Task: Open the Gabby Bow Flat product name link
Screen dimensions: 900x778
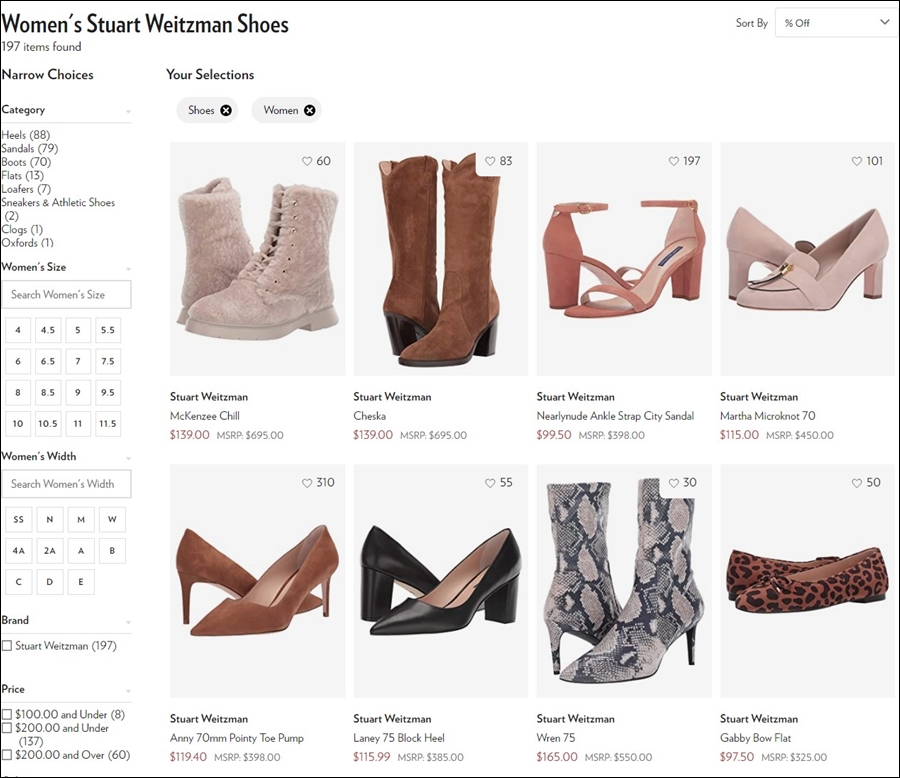Action: (755, 738)
